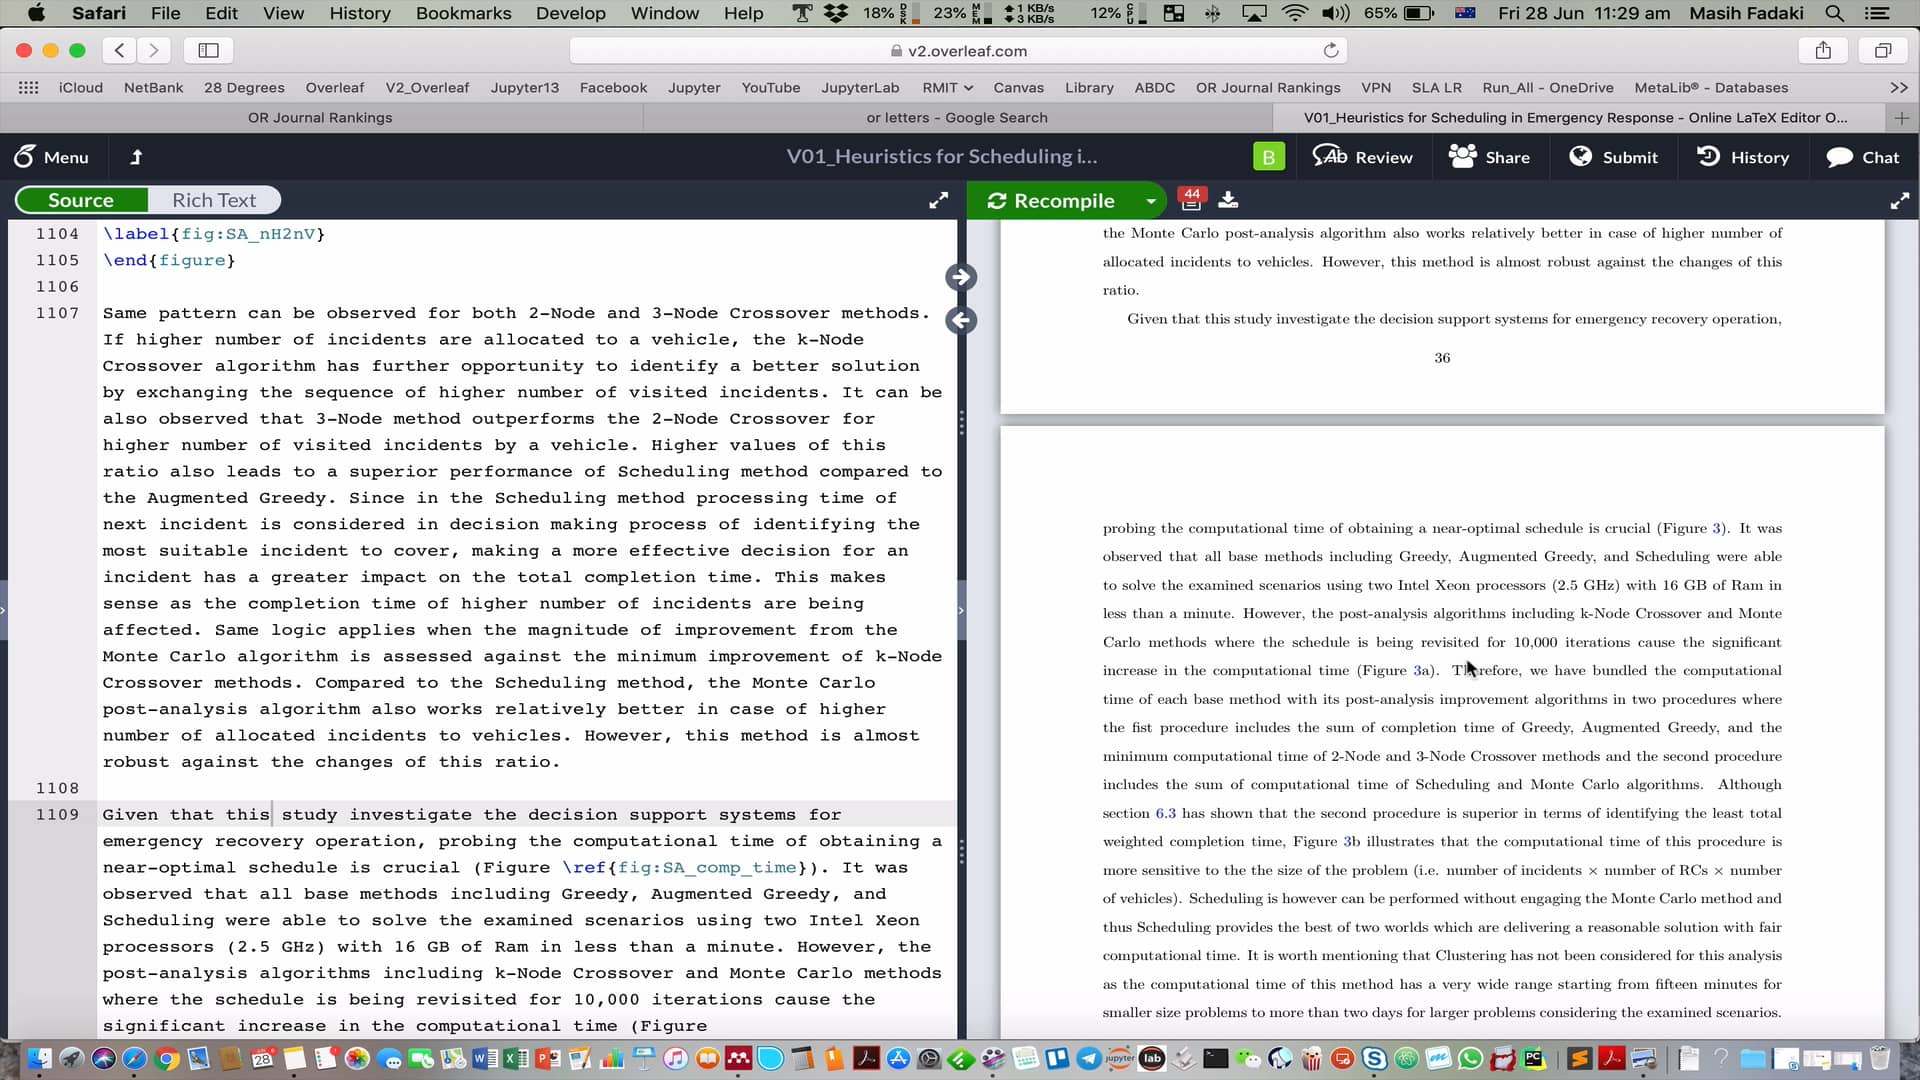Click the Recompile button
Image resolution: width=1920 pixels, height=1080 pixels.
point(1052,201)
